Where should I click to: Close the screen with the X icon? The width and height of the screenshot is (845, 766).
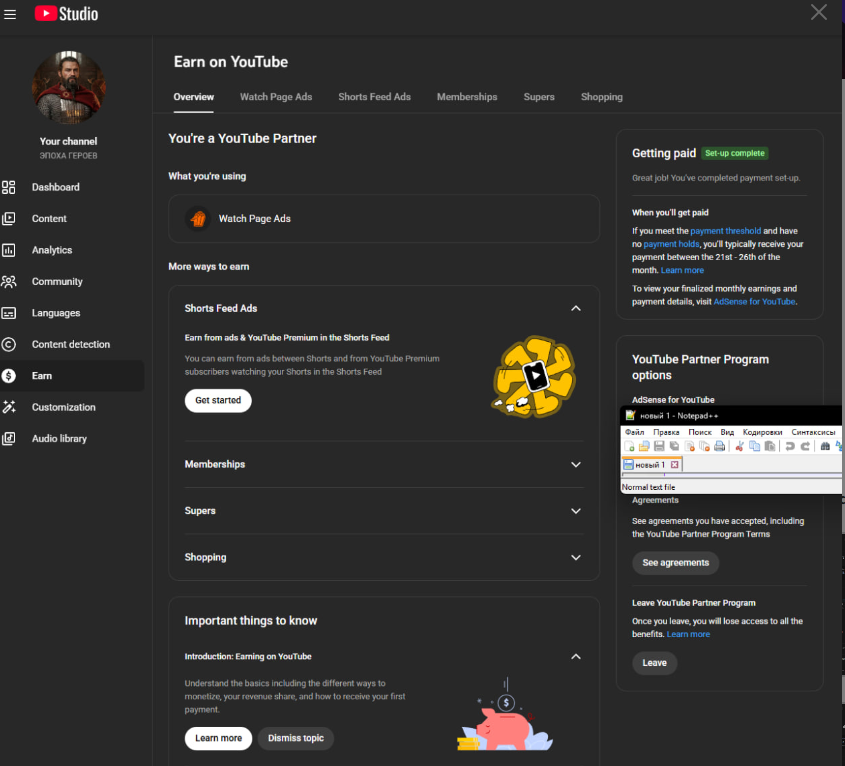(x=819, y=12)
